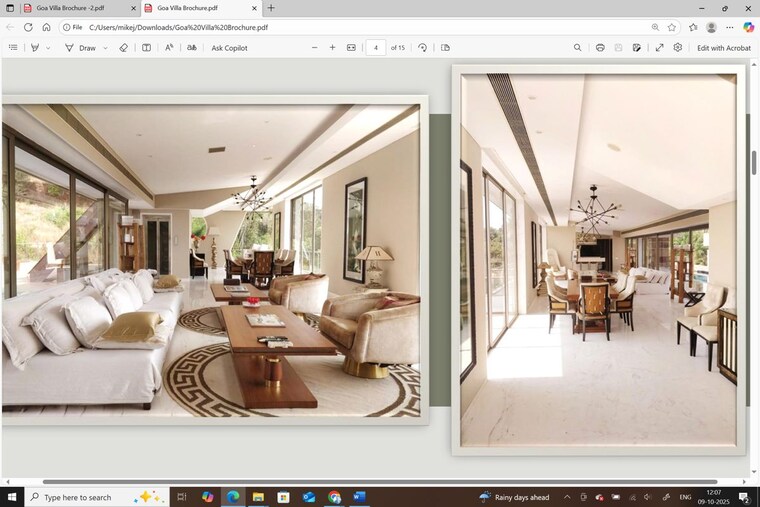Open a new browser tab
760x507 pixels.
[x=271, y=8]
